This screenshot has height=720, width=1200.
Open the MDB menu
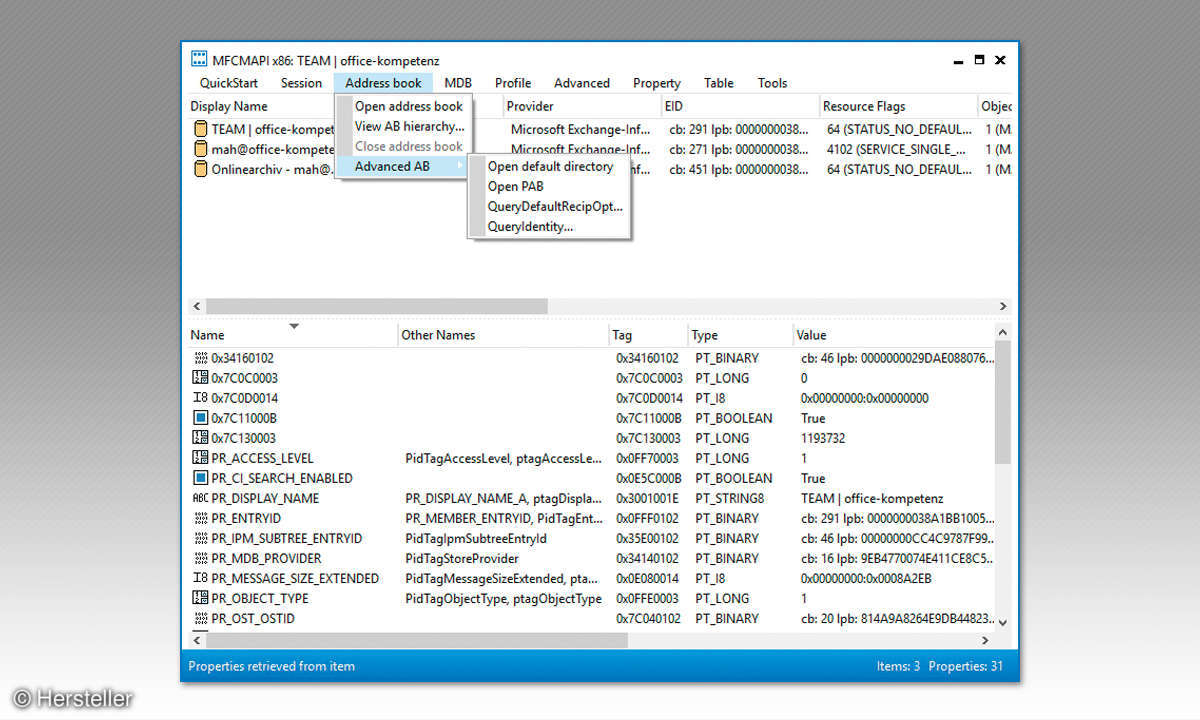458,83
